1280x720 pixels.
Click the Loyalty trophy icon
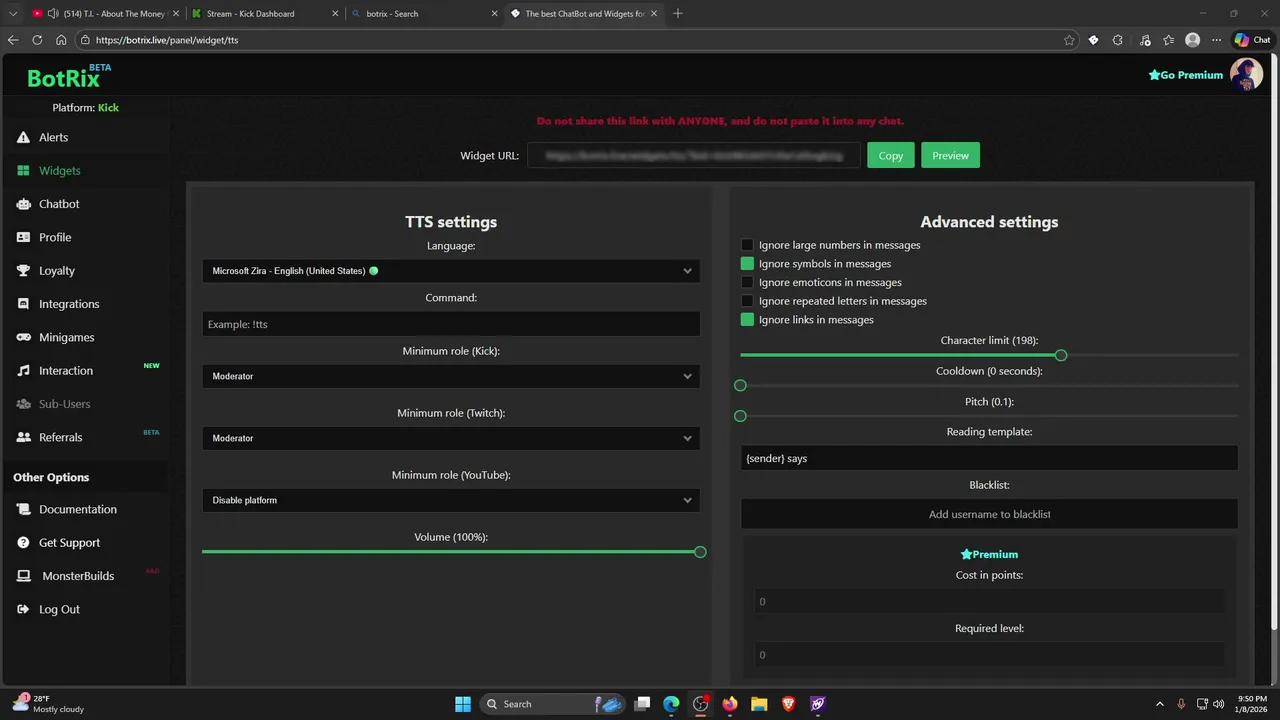click(x=23, y=271)
